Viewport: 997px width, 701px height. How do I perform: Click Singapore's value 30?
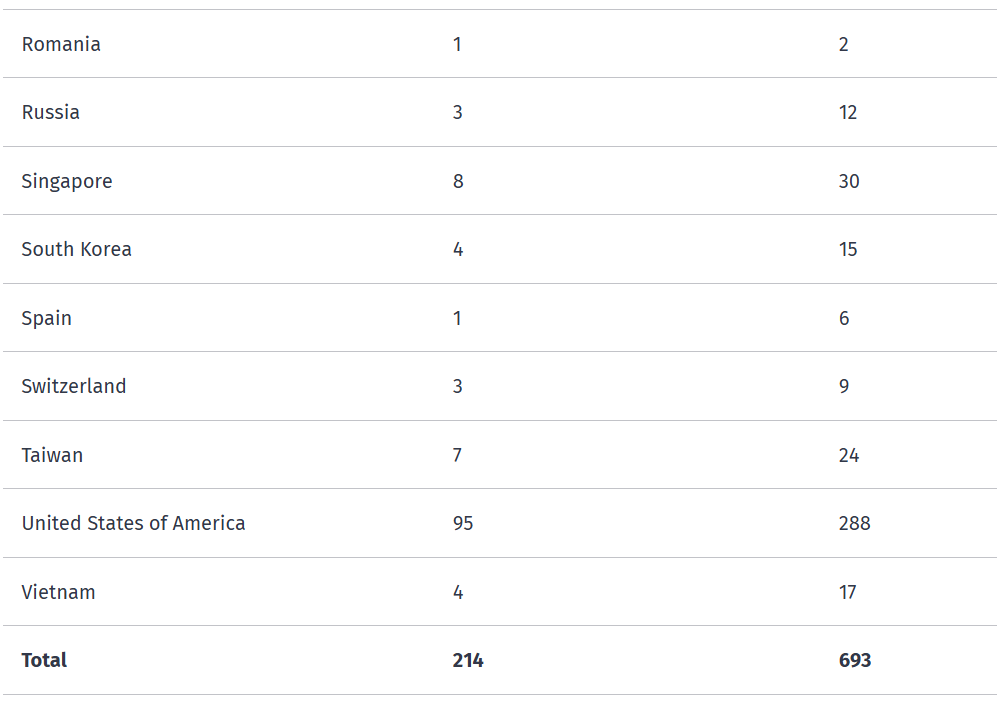pos(849,181)
